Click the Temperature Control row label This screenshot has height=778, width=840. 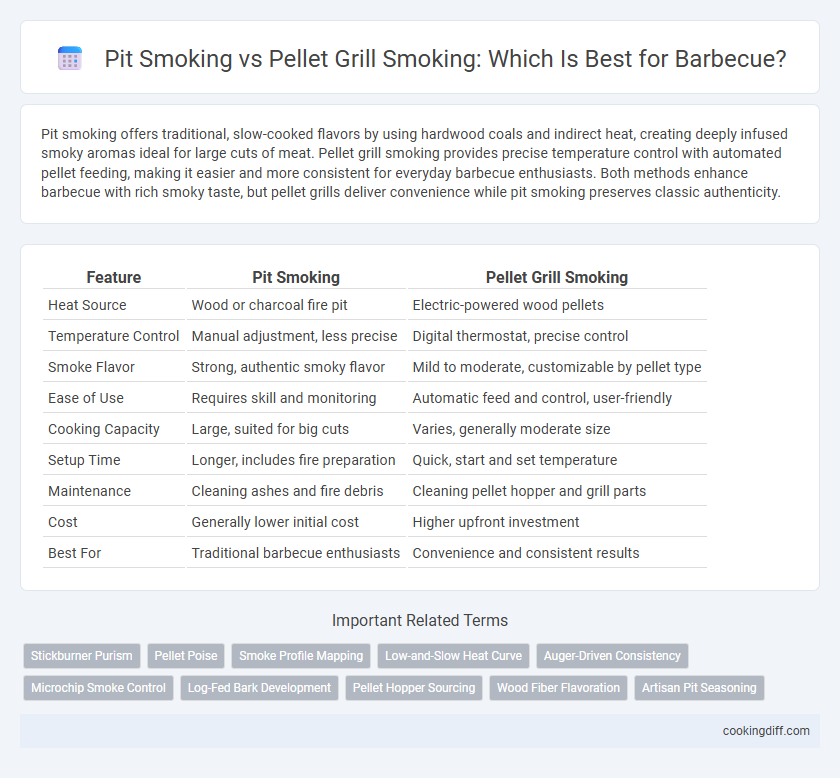pyautogui.click(x=114, y=336)
